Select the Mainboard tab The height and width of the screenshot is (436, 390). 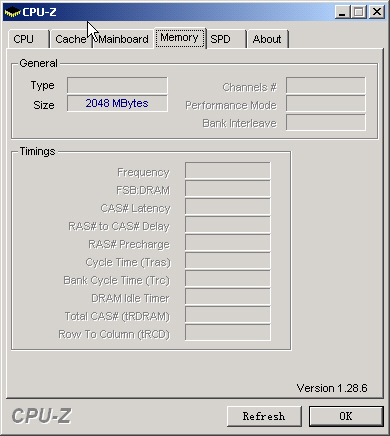(x=124, y=39)
